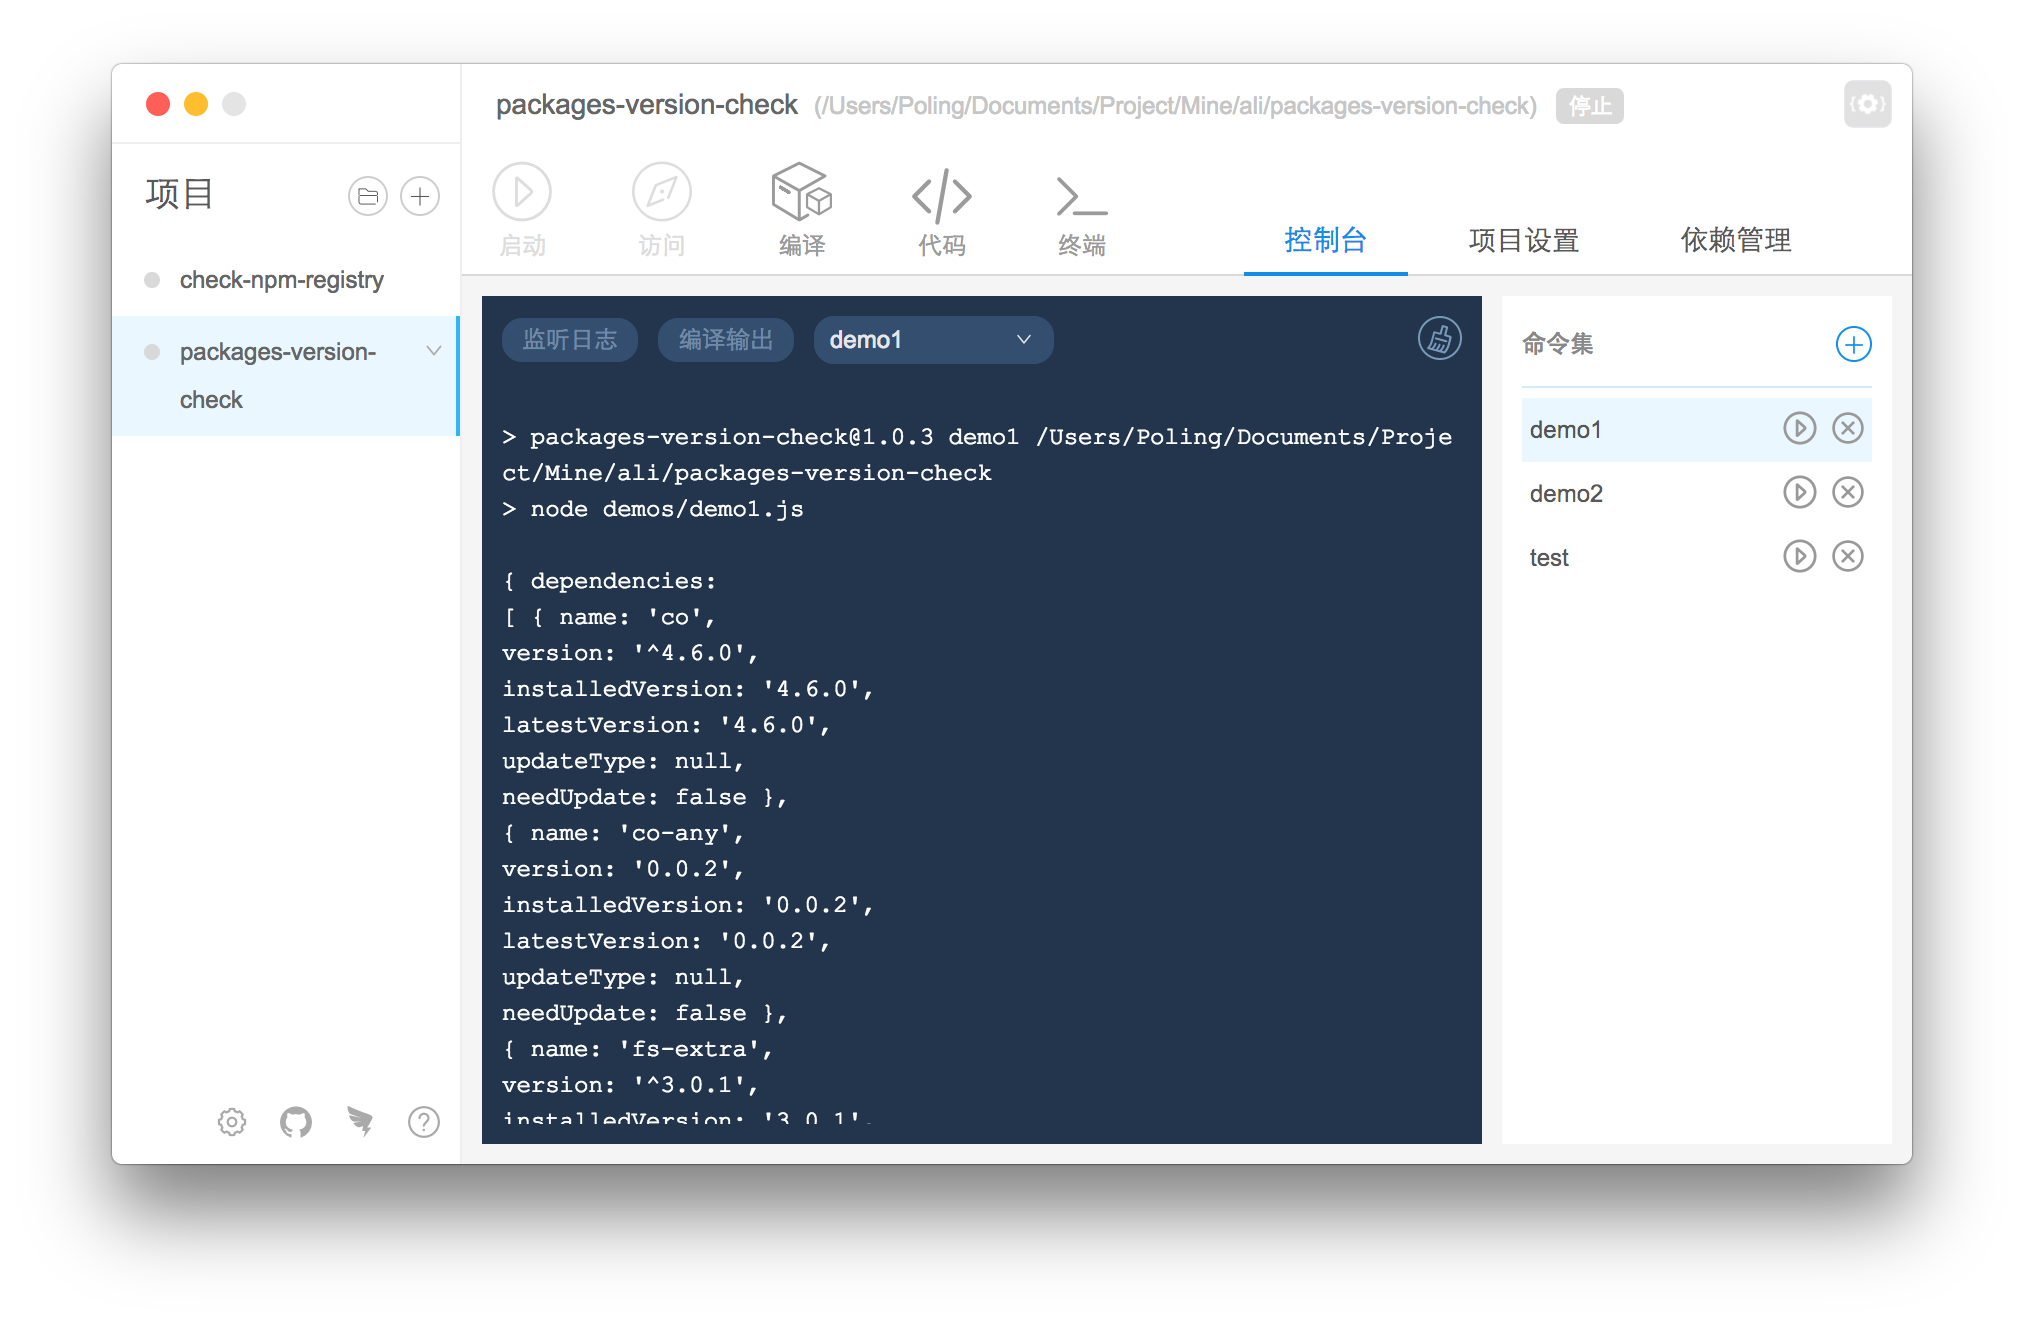Clear console with the broom icon
The height and width of the screenshot is (1324, 2024).
pyautogui.click(x=1439, y=339)
